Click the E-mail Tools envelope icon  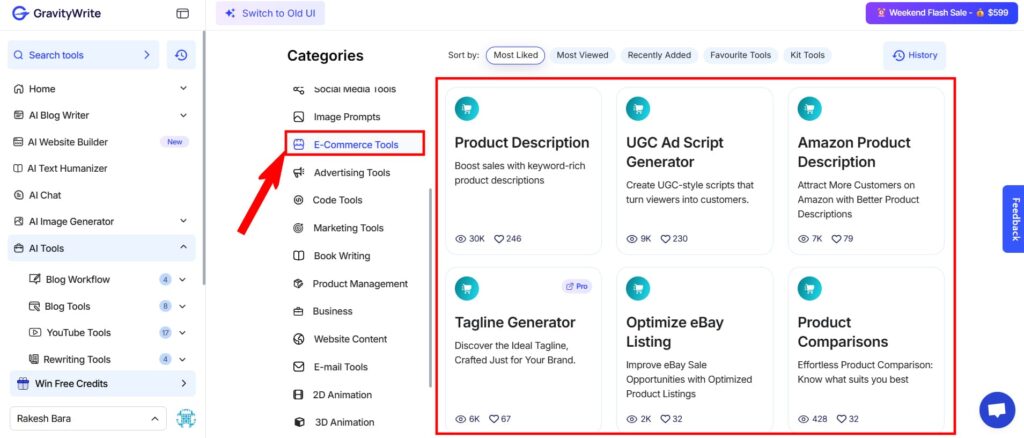pos(298,367)
